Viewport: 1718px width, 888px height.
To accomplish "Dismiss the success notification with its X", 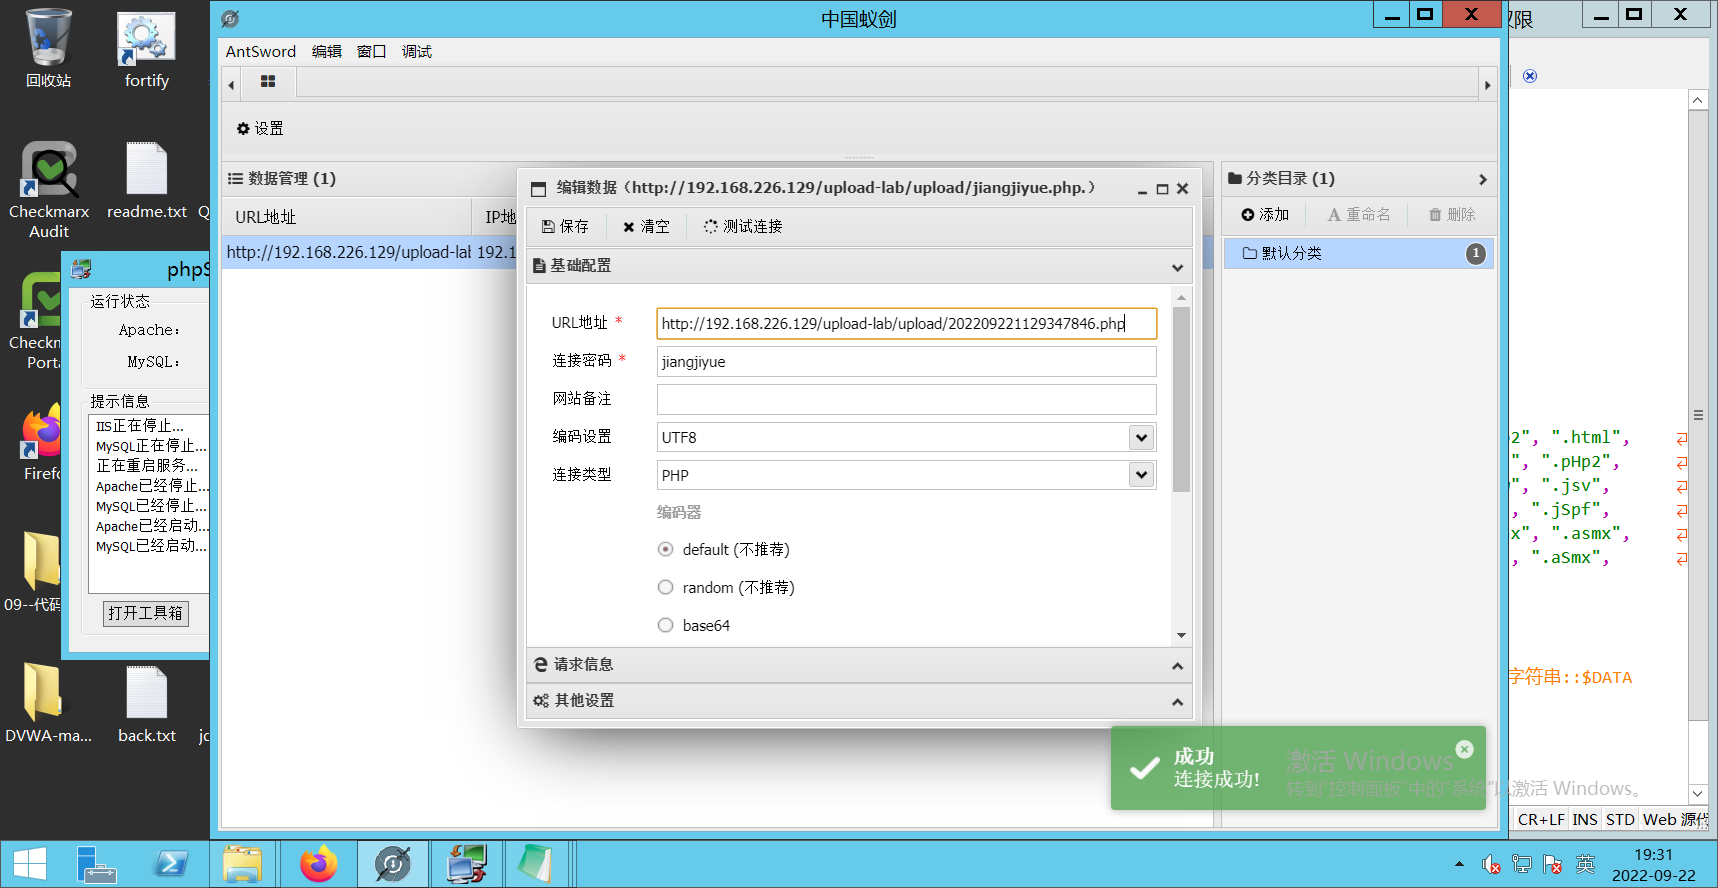I will [x=1464, y=749].
